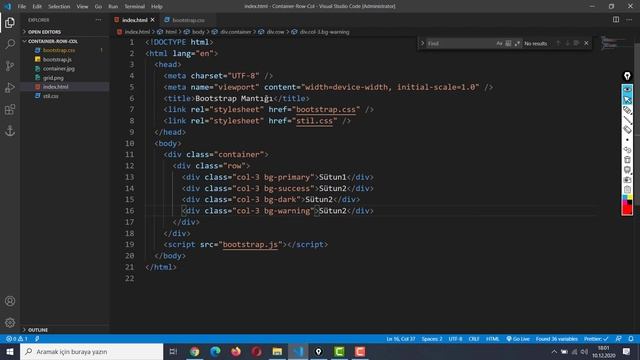Toggle Replace chevron in Find widget
The width and height of the screenshot is (640, 360).
422,43
